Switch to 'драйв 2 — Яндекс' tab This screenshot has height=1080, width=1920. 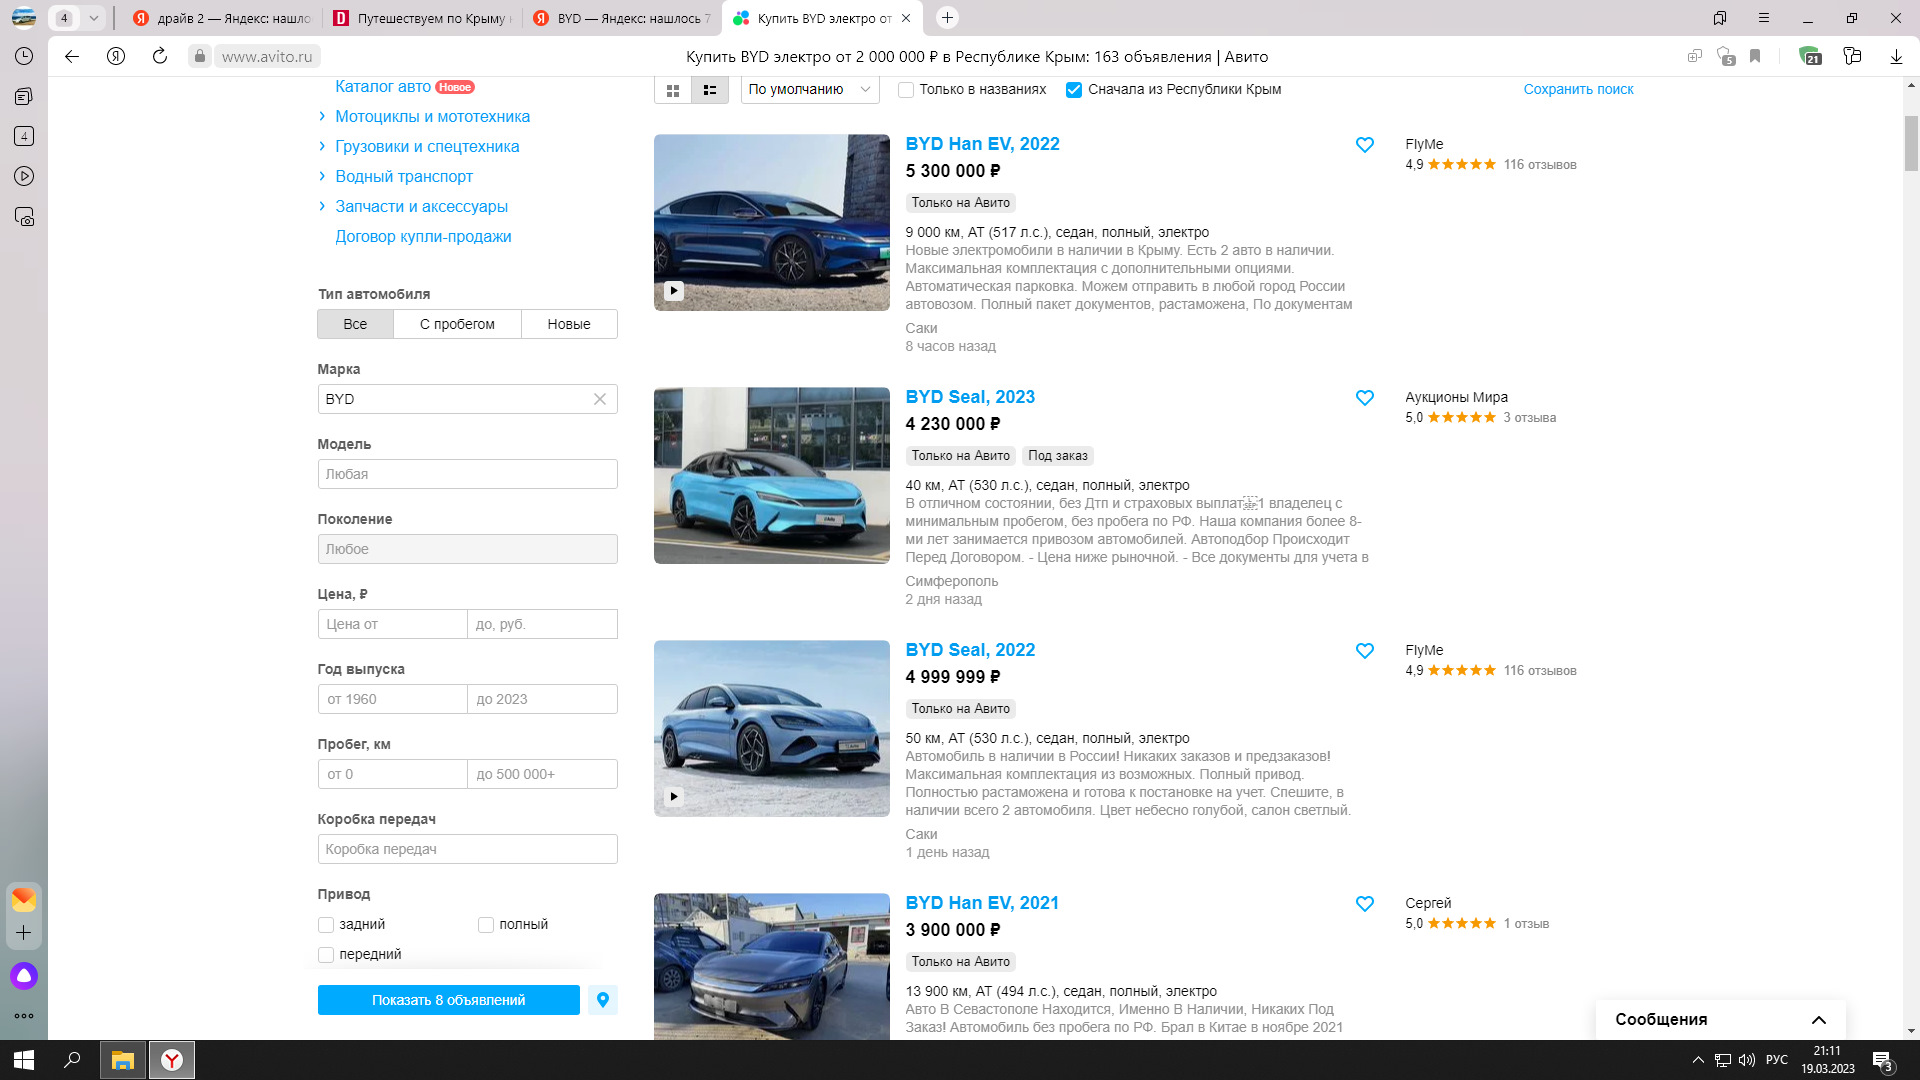[222, 18]
